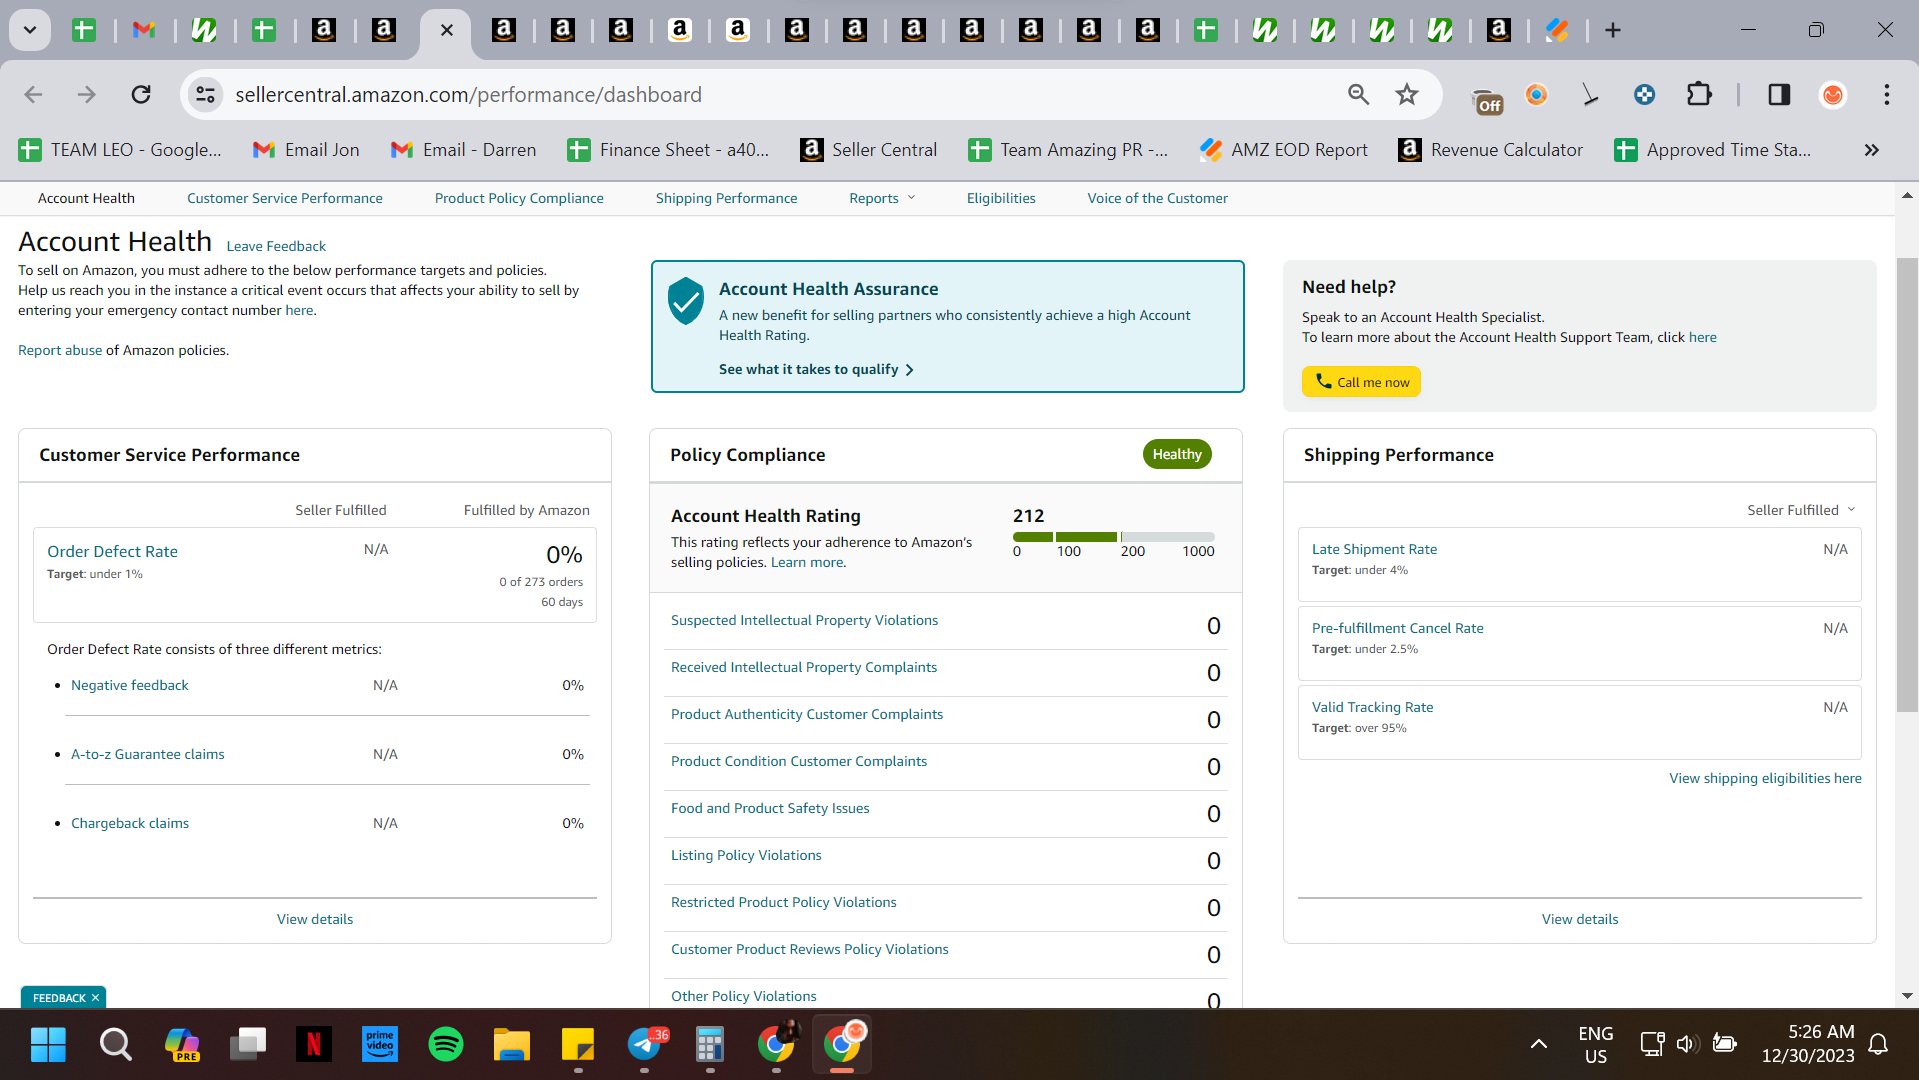Viewport: 1919px width, 1080px height.
Task: Open the tab search dropdown arrow
Action: pyautogui.click(x=30, y=30)
